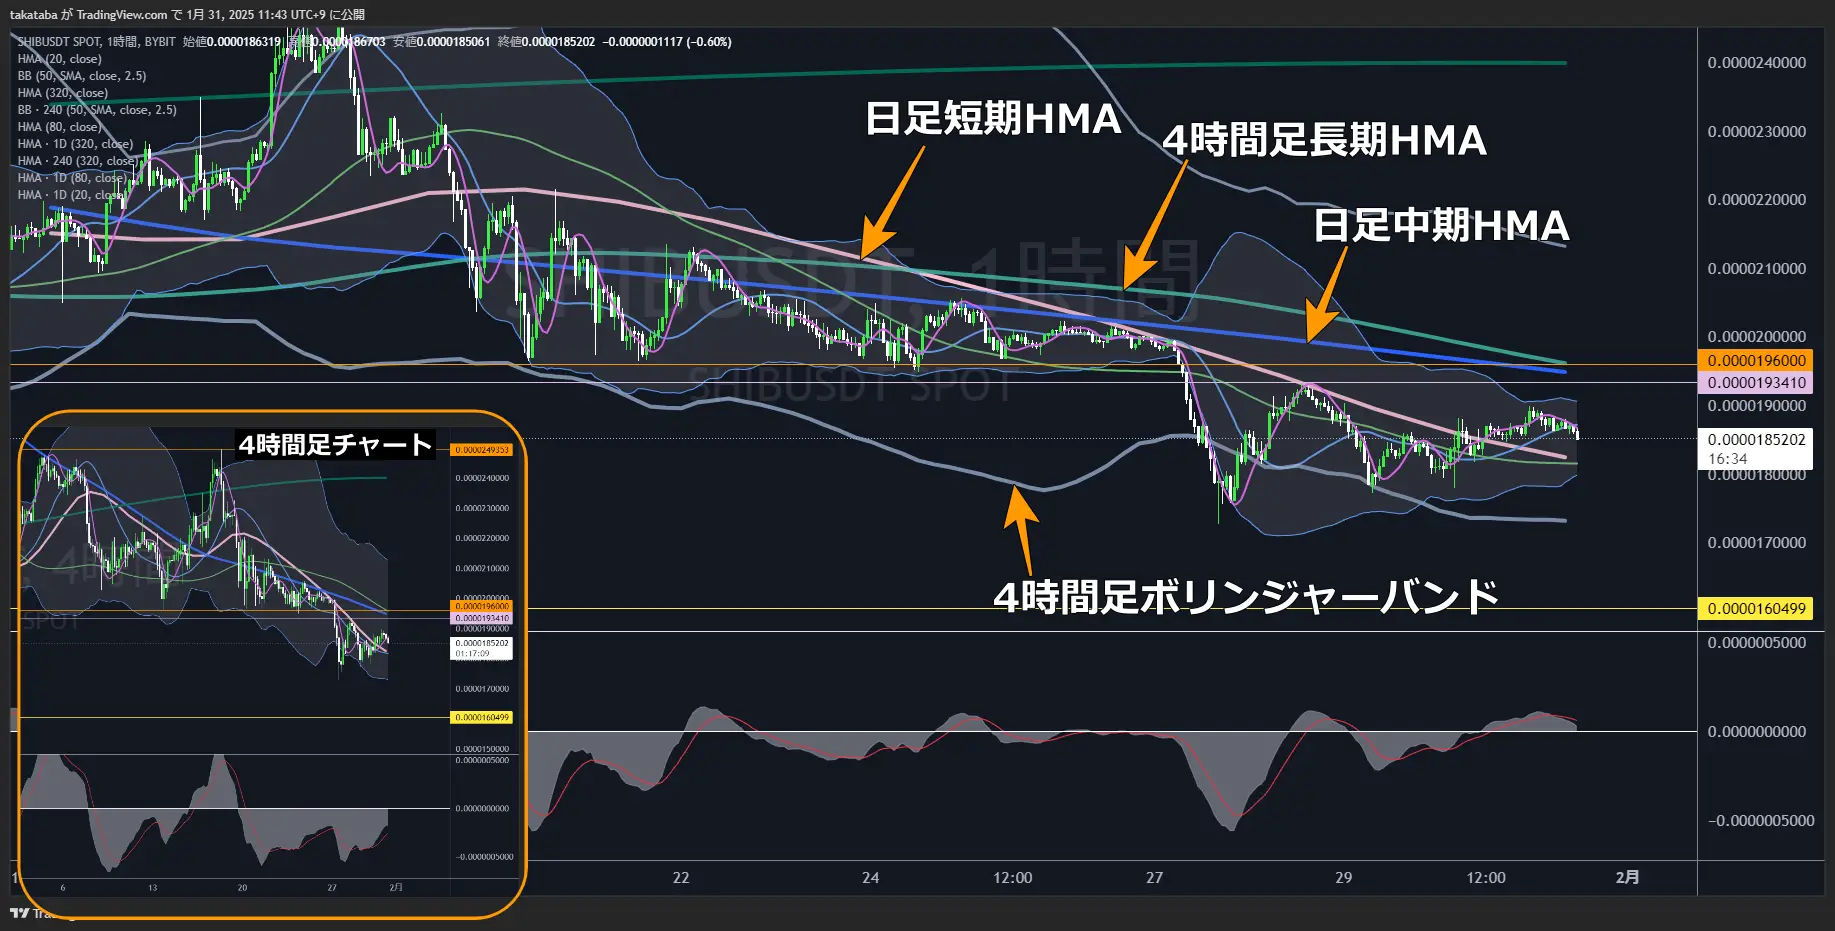Click the orange 0.0000196000 price label
The height and width of the screenshot is (931, 1835).
point(1755,361)
